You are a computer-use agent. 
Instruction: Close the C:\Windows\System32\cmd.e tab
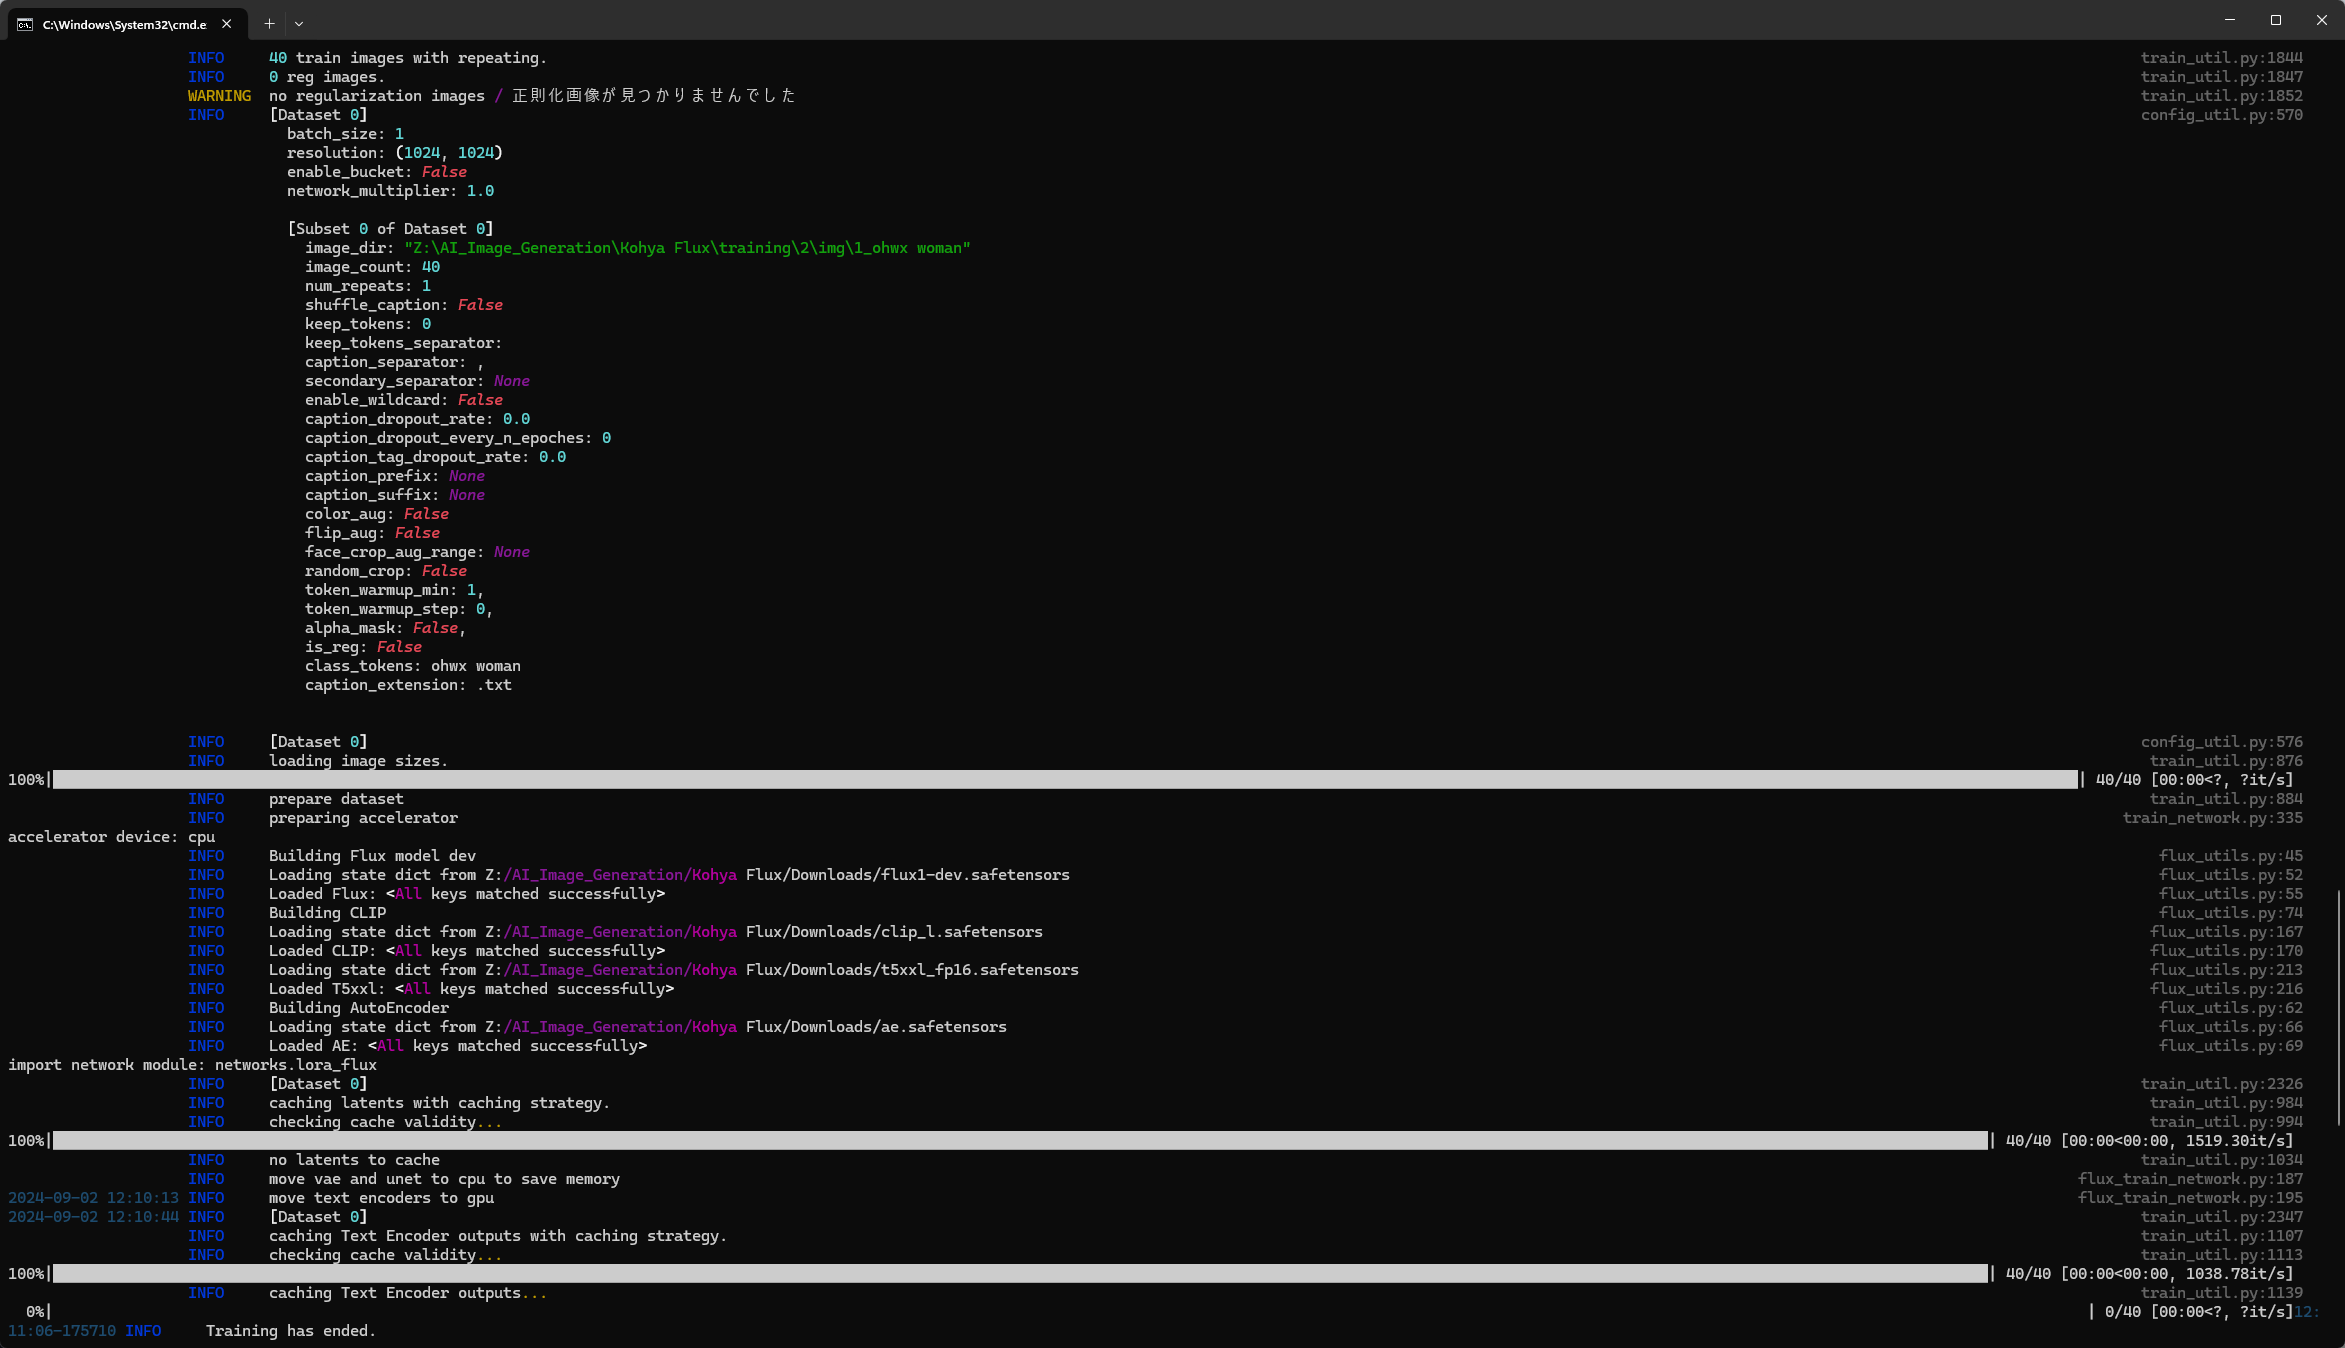click(x=226, y=24)
